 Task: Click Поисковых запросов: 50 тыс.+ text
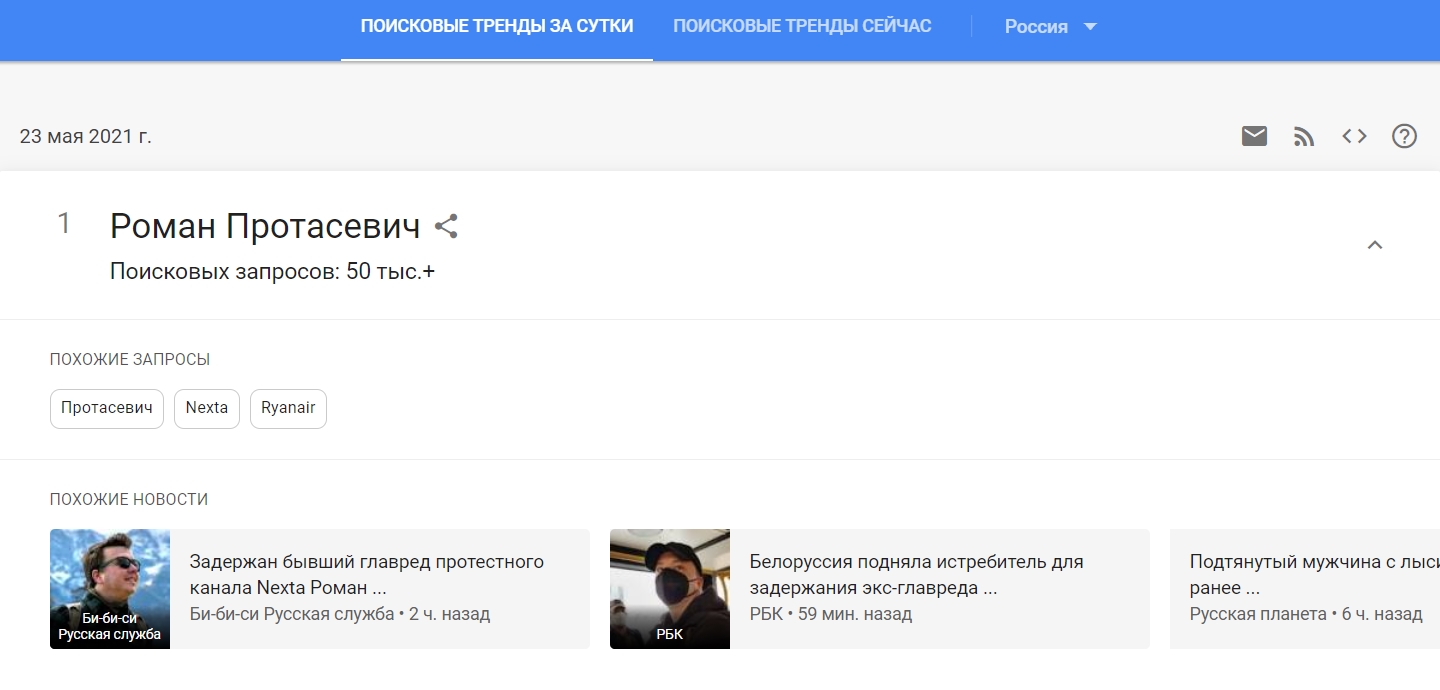272,271
